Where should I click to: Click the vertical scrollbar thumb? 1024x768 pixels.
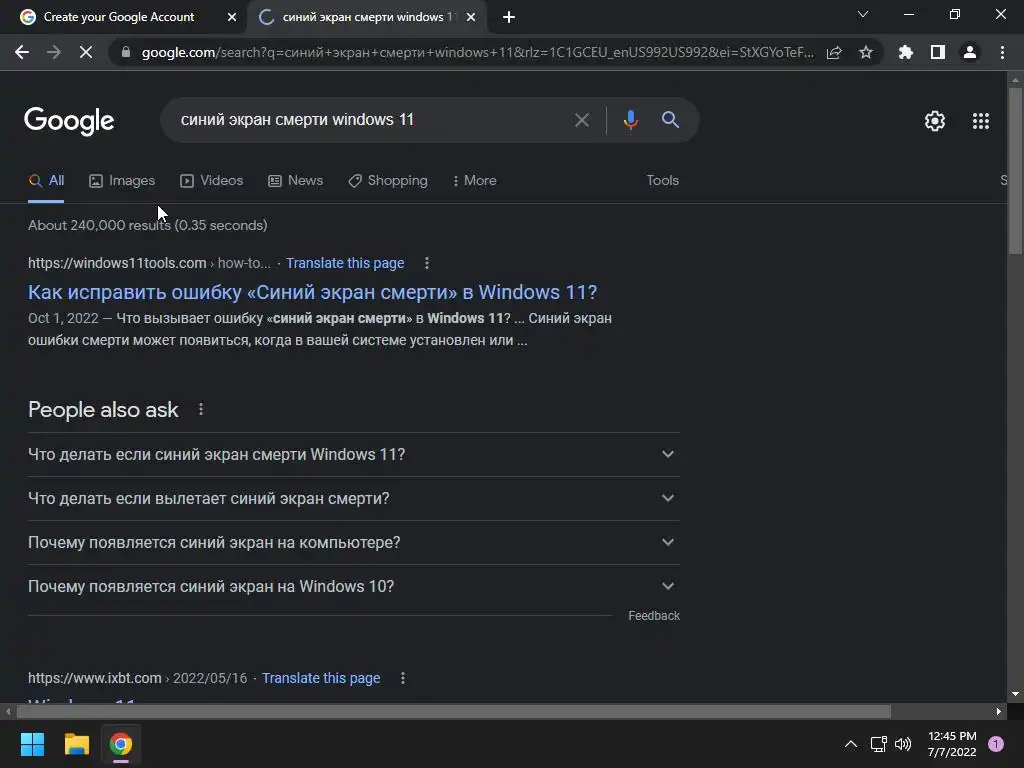1015,171
